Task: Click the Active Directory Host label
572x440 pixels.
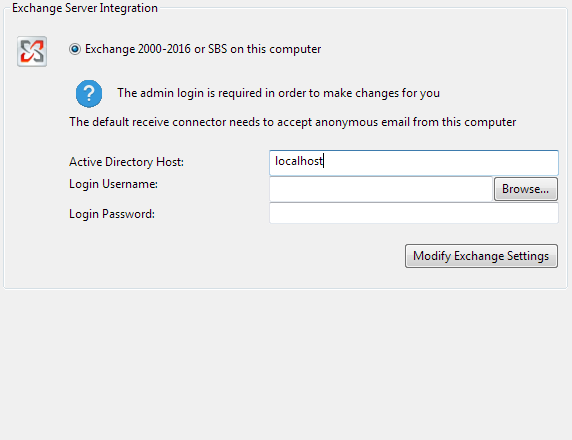Action: (126, 162)
